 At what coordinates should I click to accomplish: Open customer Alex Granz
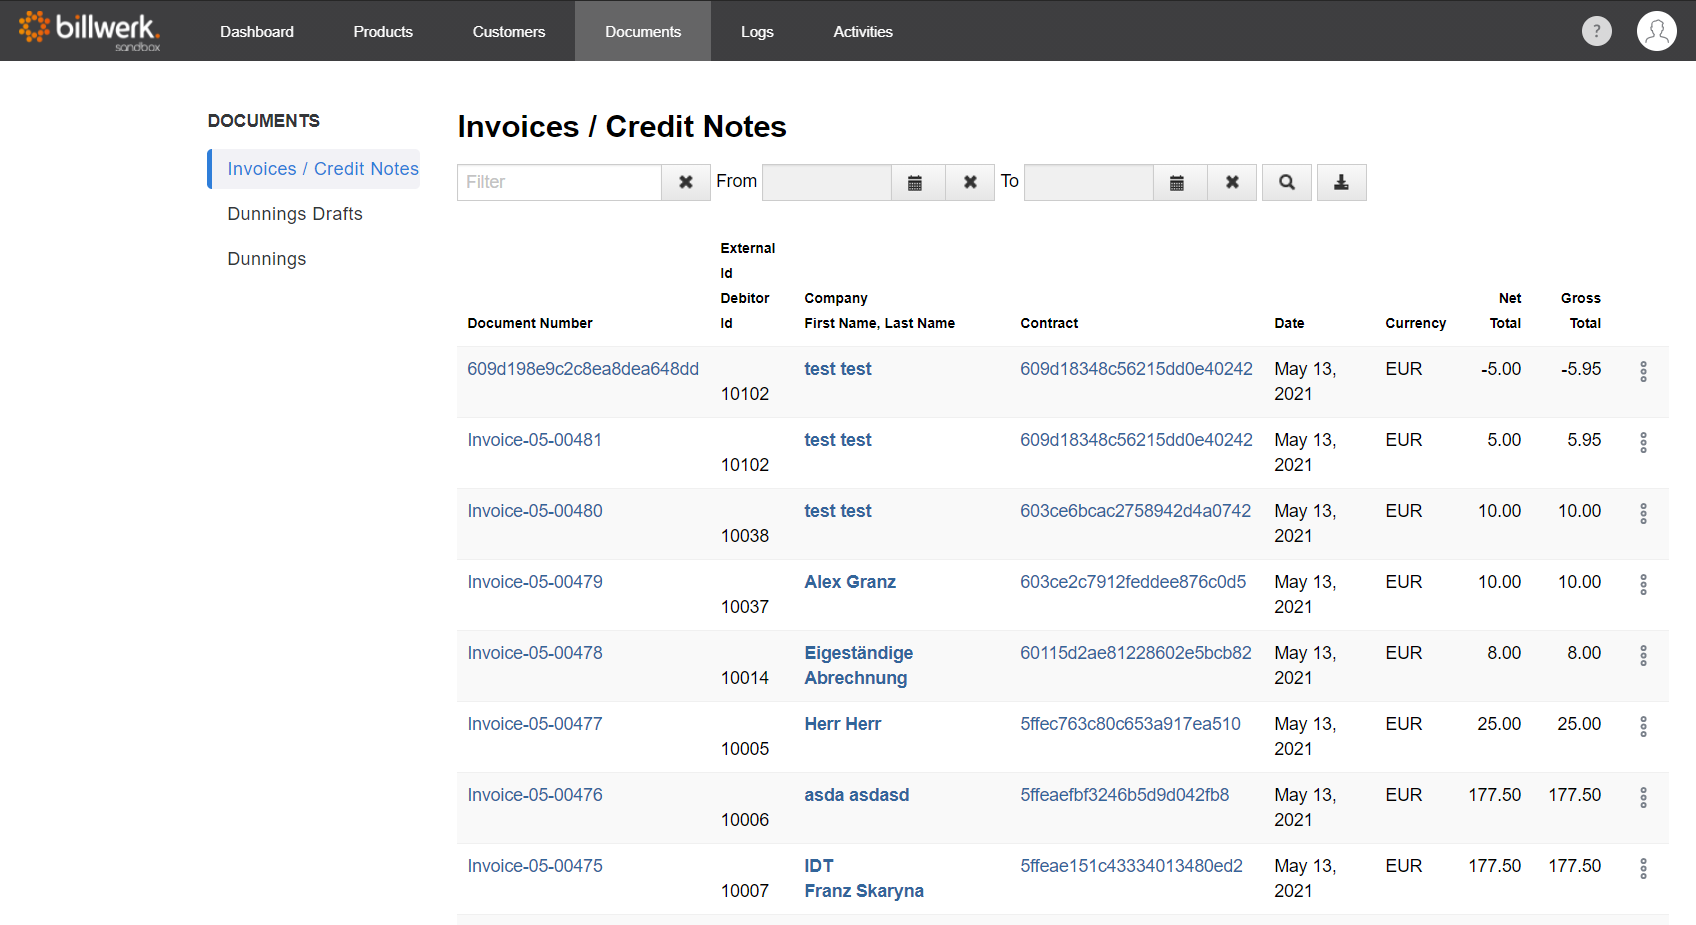[850, 582]
